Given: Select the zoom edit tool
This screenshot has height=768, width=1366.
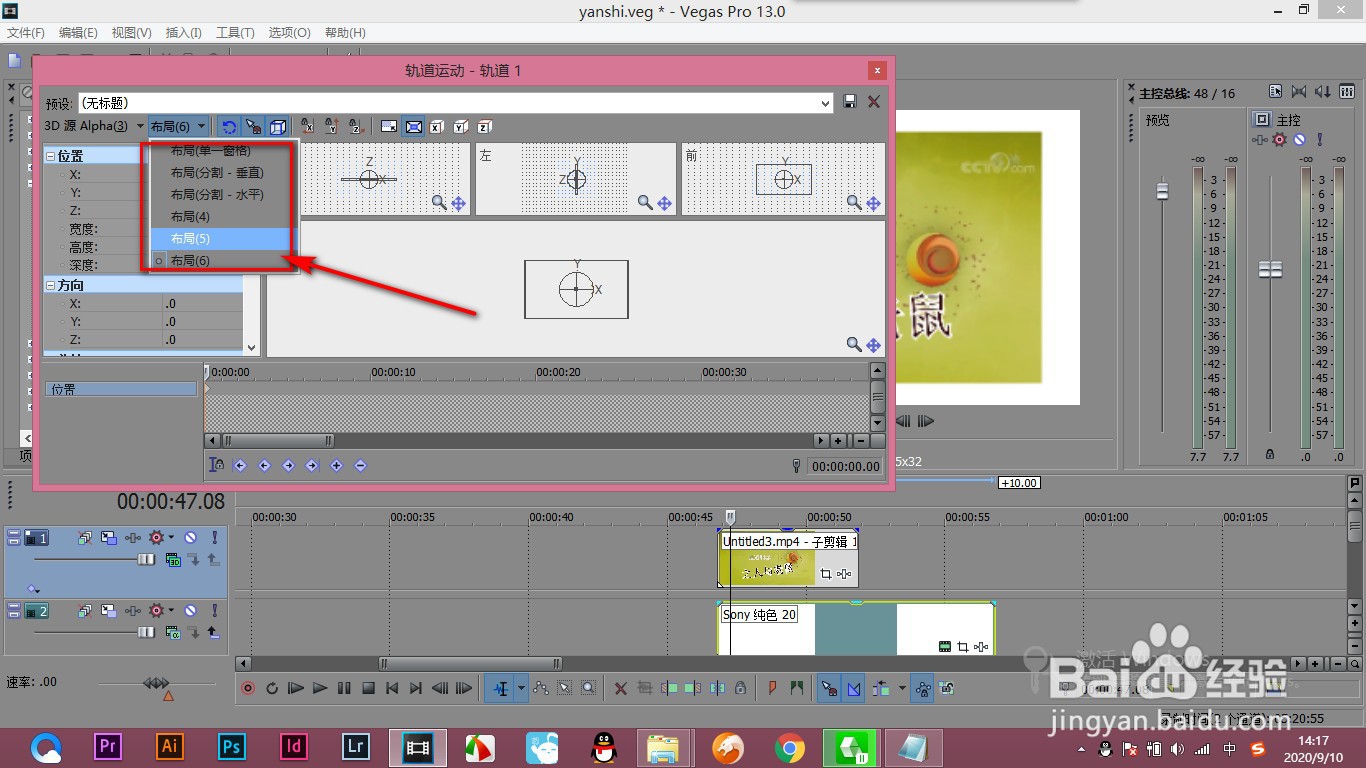Looking at the screenshot, I should point(589,688).
